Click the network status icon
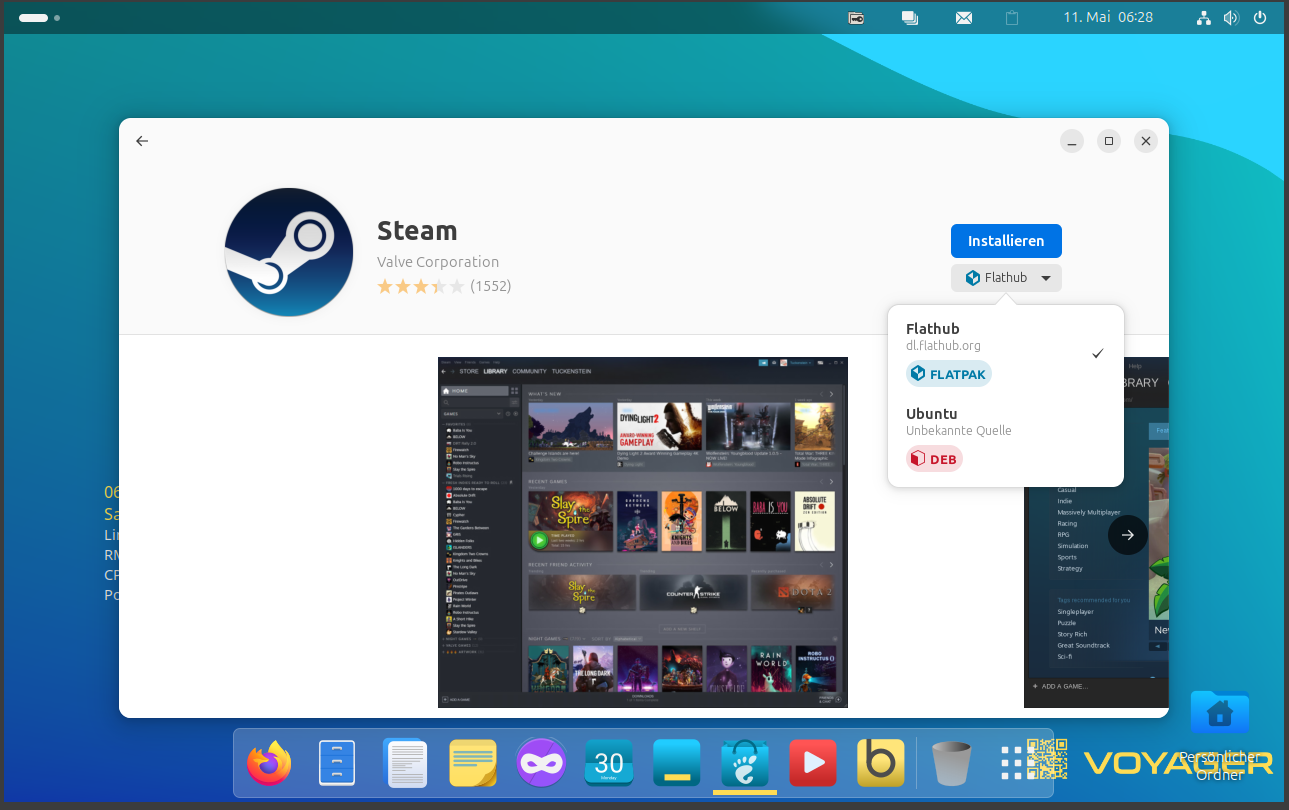 [1204, 18]
